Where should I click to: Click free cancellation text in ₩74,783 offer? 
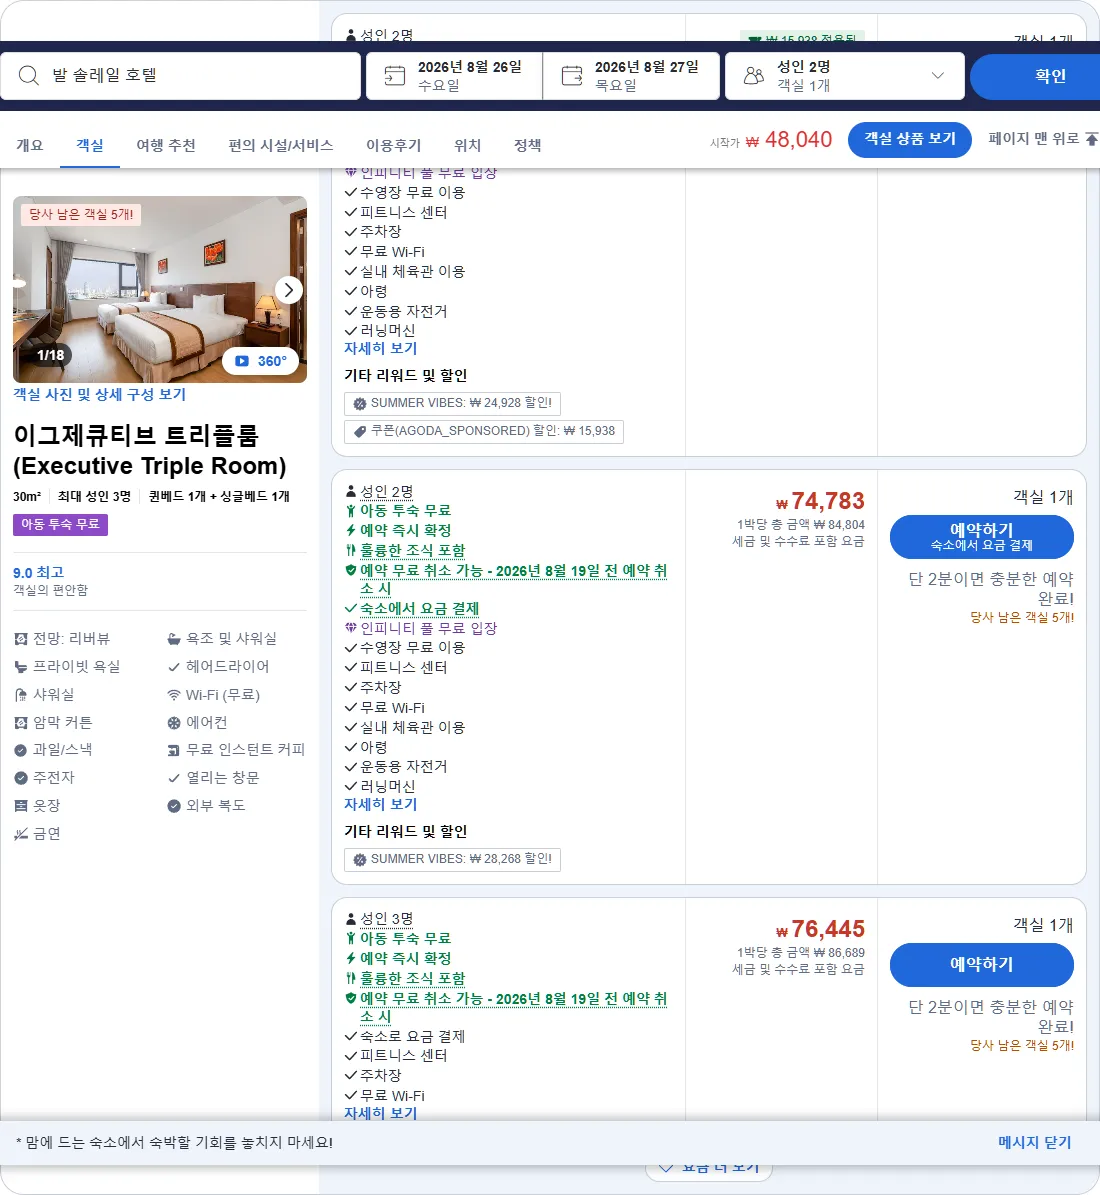point(513,579)
